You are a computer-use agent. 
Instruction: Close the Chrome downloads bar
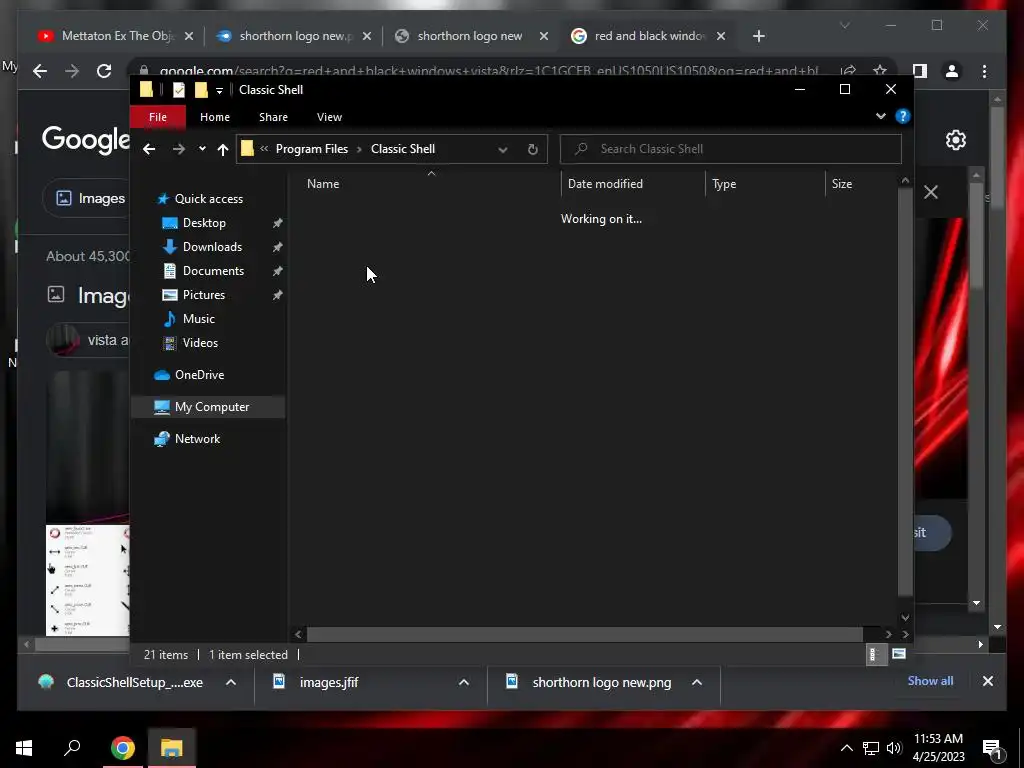click(987, 681)
